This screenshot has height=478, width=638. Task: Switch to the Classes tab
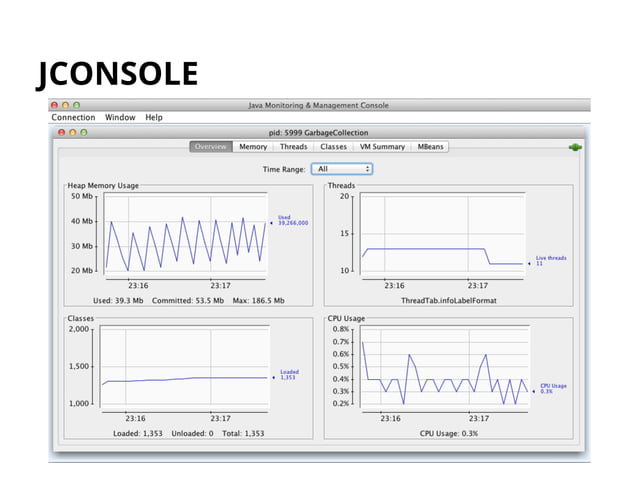pyautogui.click(x=333, y=147)
